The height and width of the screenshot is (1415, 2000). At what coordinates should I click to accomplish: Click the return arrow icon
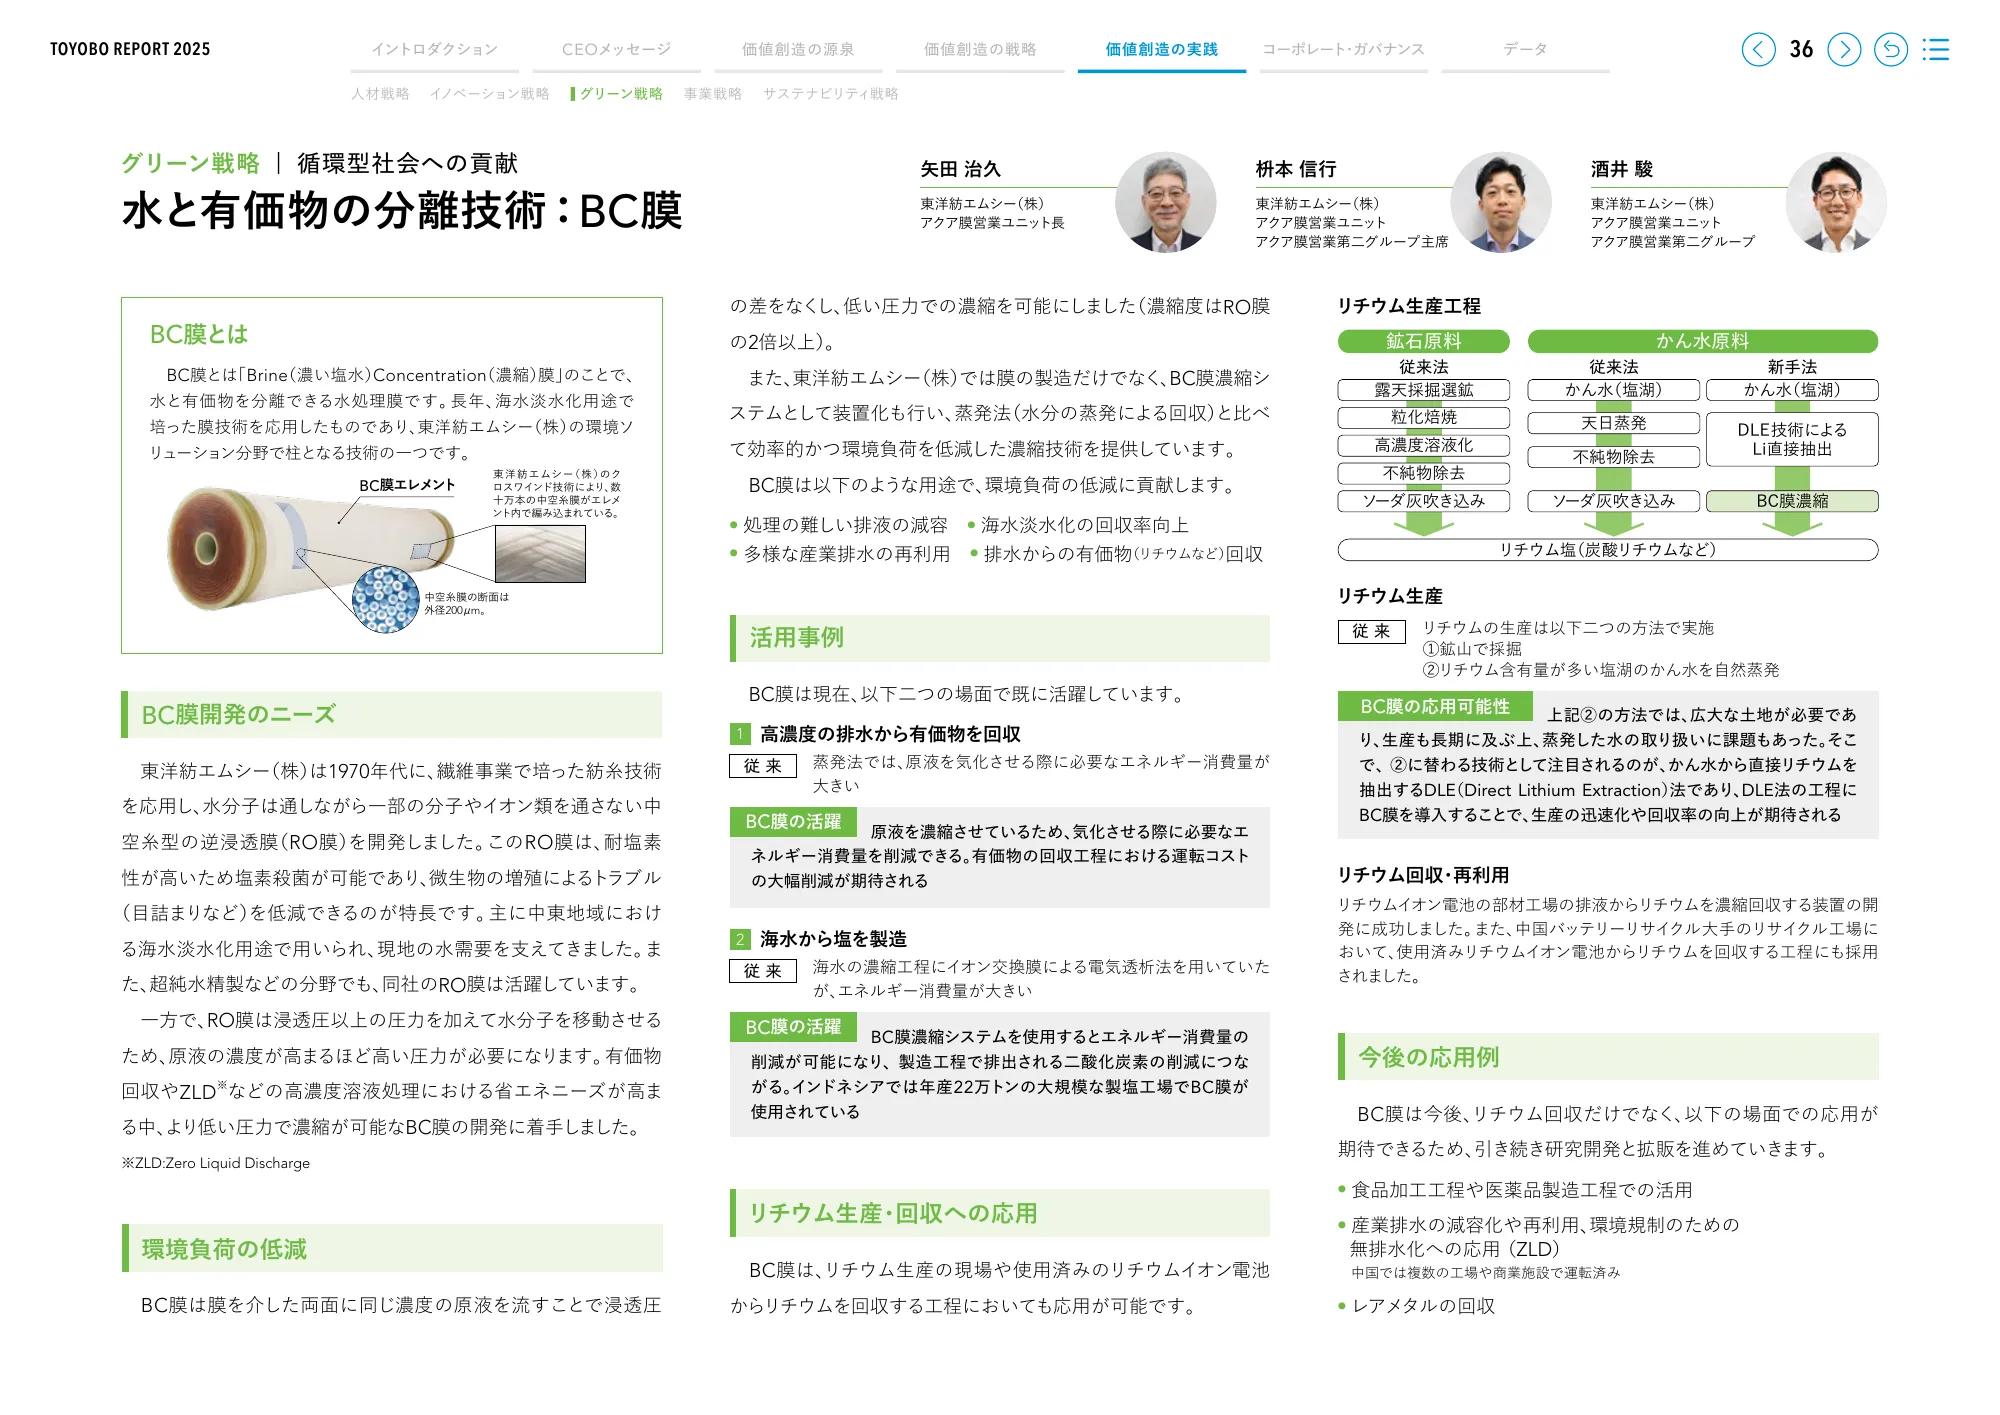point(1890,48)
